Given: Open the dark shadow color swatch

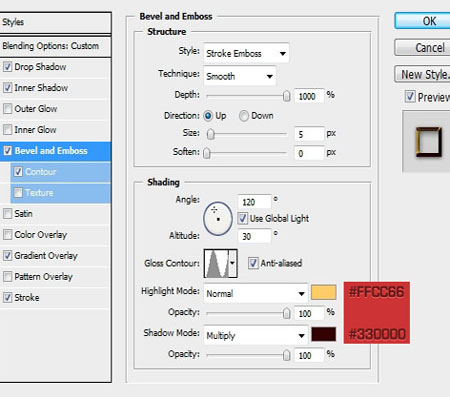Looking at the screenshot, I should [324, 334].
